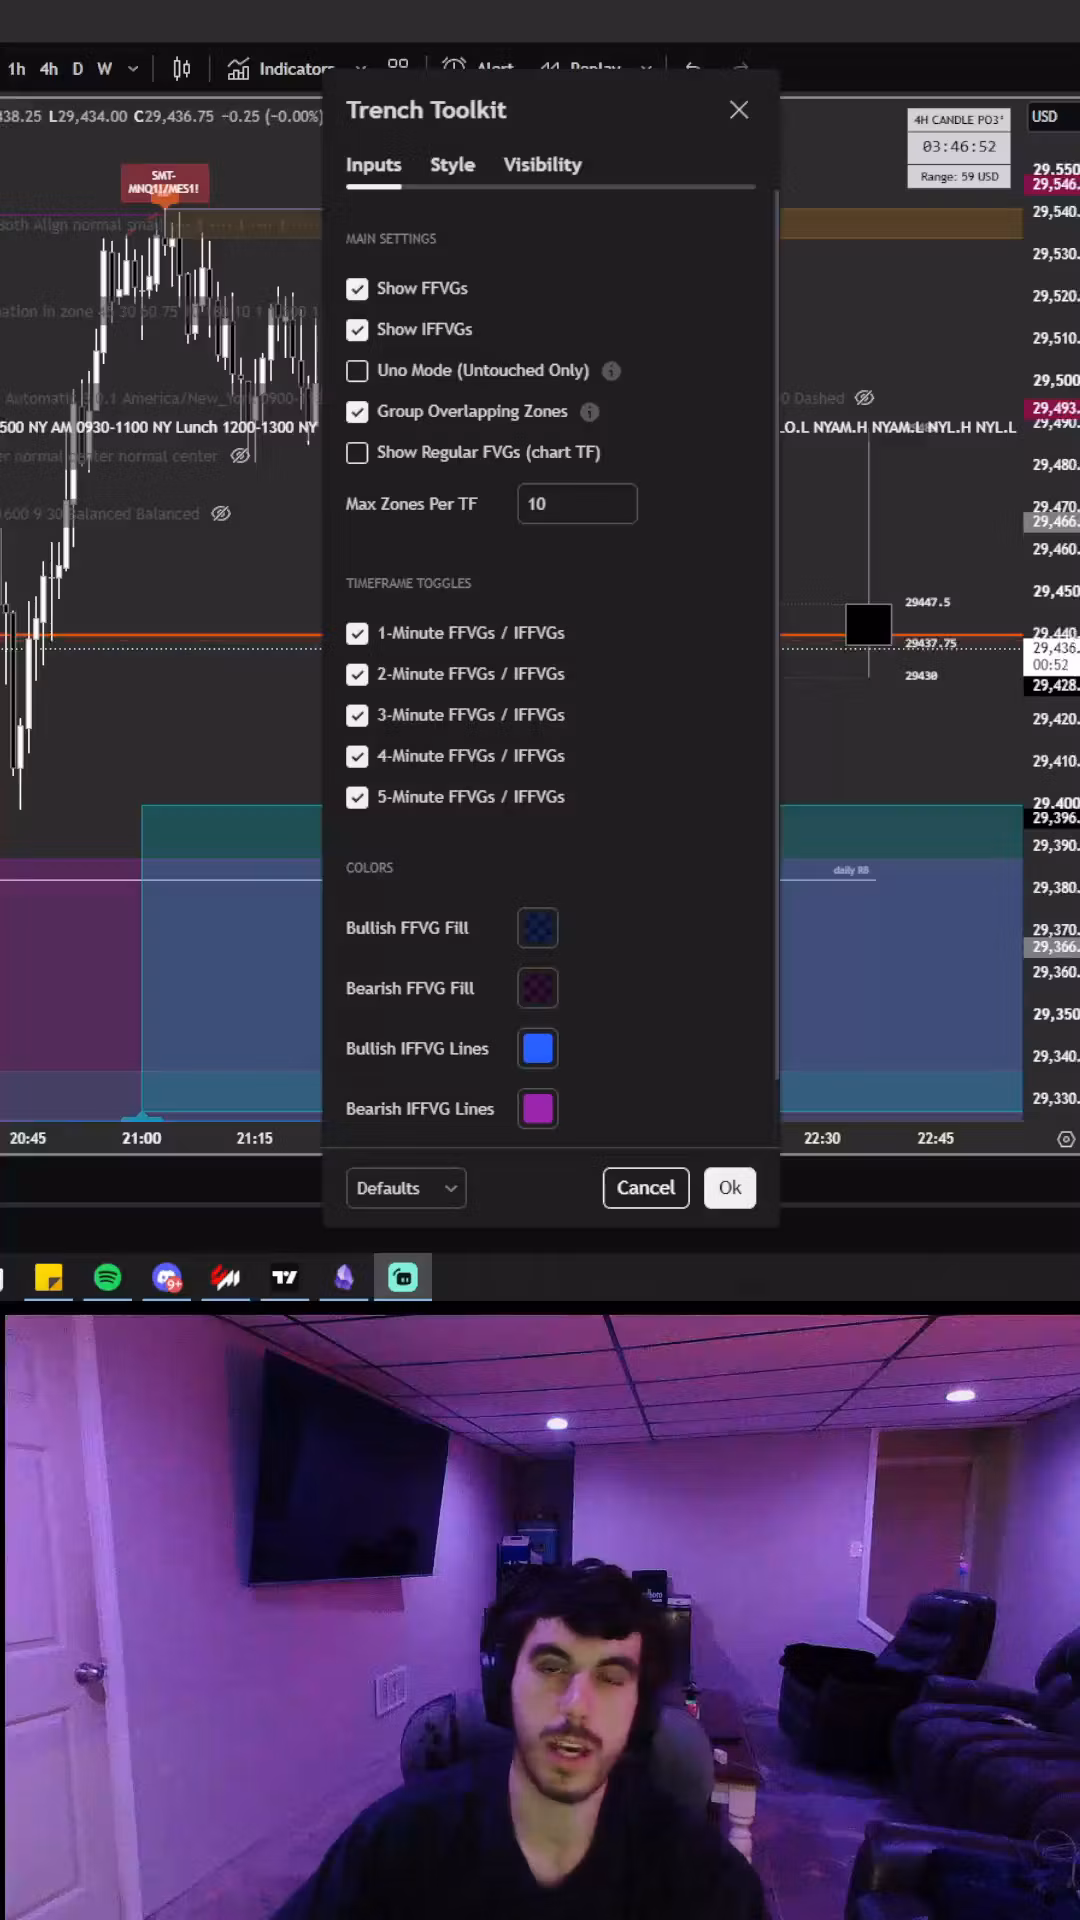Toggle 2-Minute FFVGs / IFFVGs checkbox
The image size is (1080, 1920).
pyautogui.click(x=357, y=675)
